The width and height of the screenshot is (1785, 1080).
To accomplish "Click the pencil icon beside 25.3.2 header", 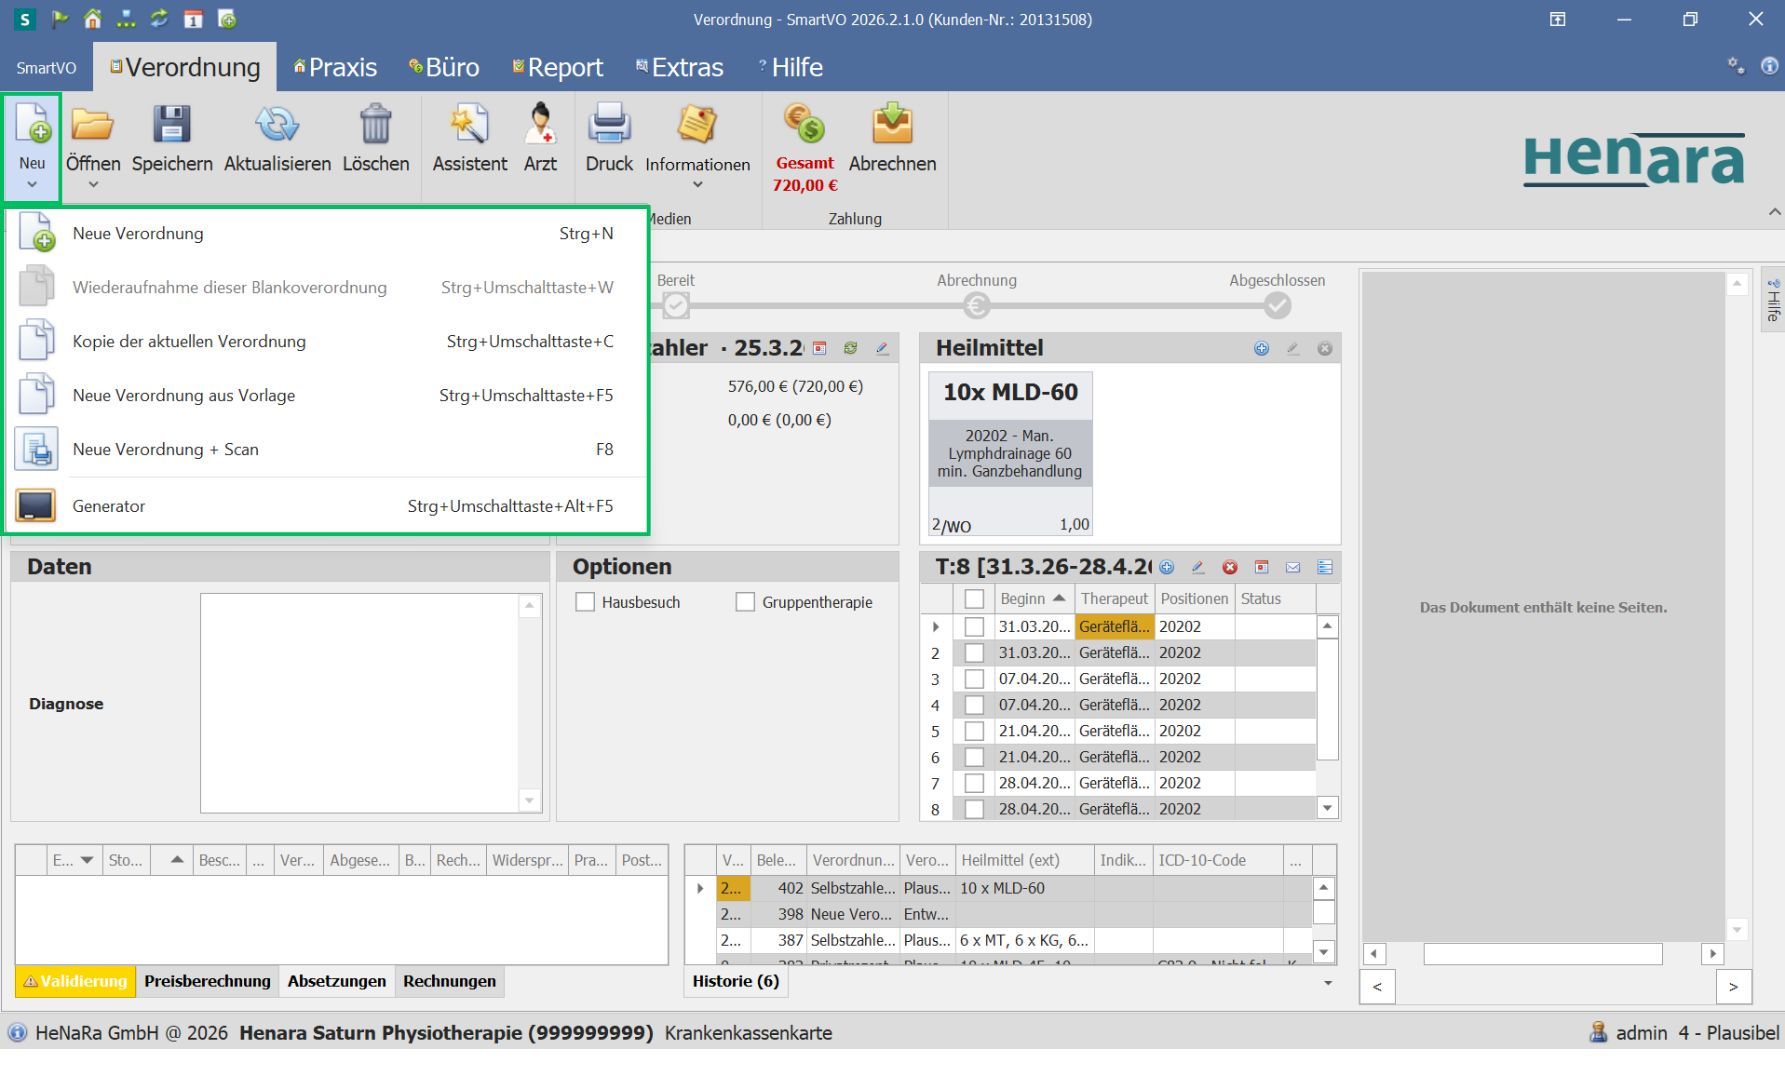I will point(882,349).
